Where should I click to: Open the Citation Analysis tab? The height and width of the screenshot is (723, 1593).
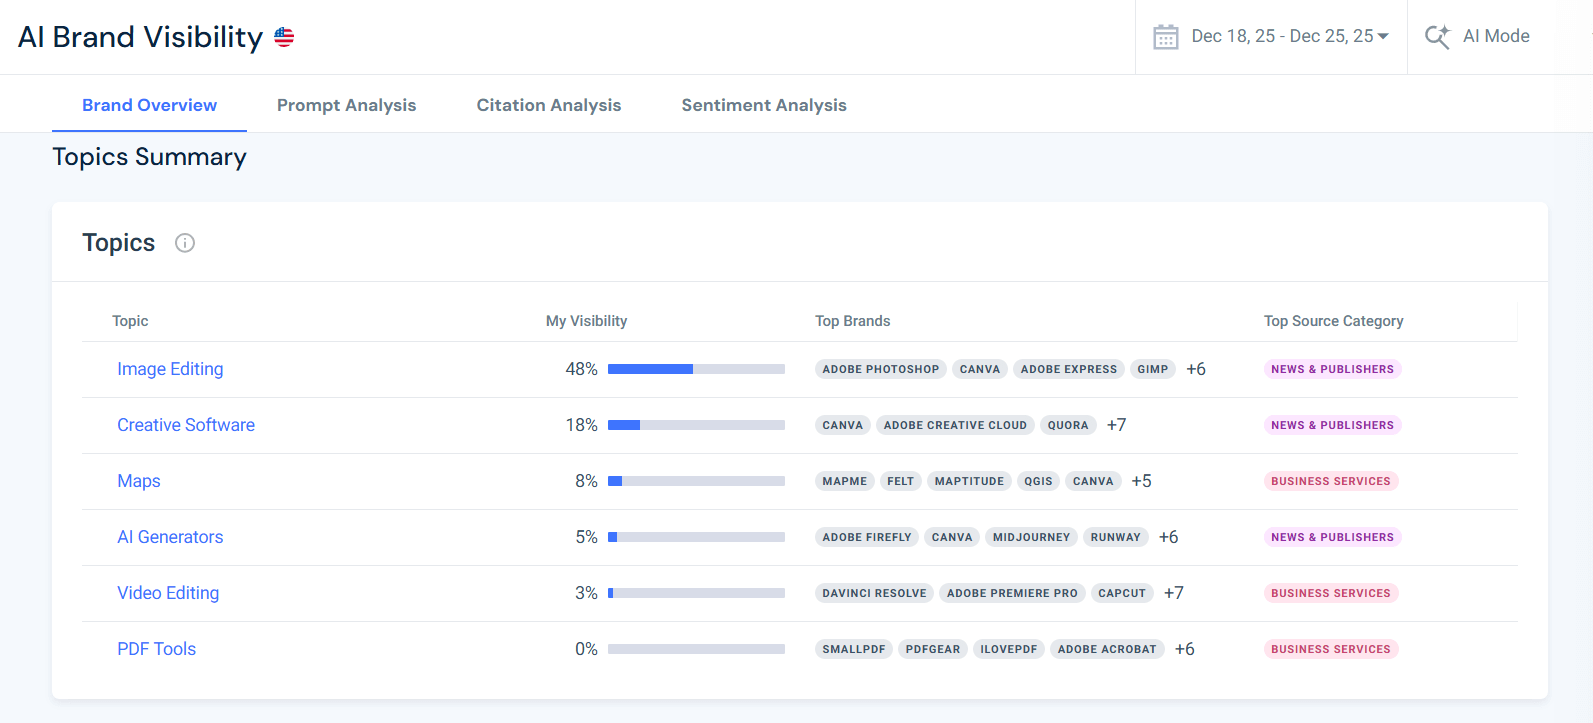(548, 105)
